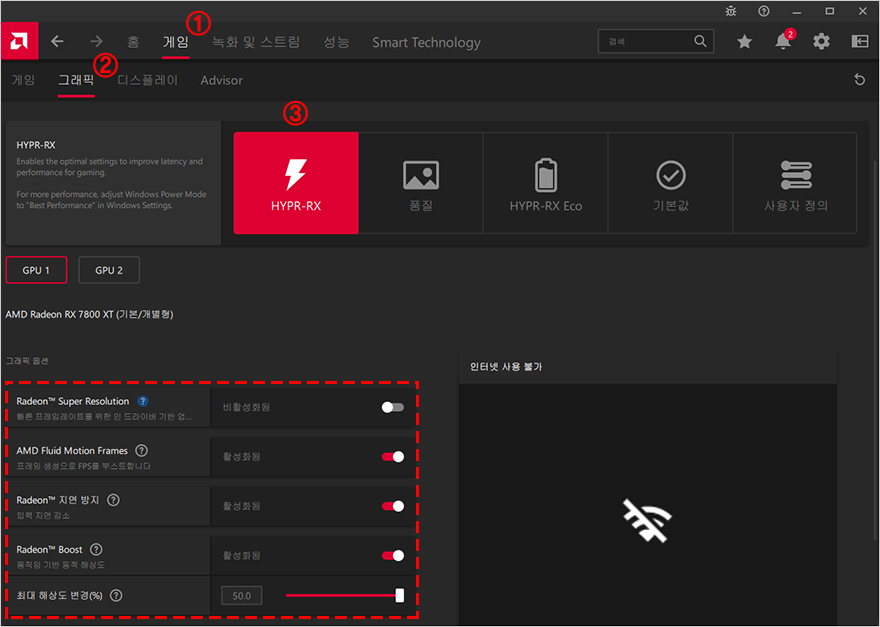The width and height of the screenshot is (880, 627).
Task: Switch to the 게임 sub-tab
Action: (24, 80)
